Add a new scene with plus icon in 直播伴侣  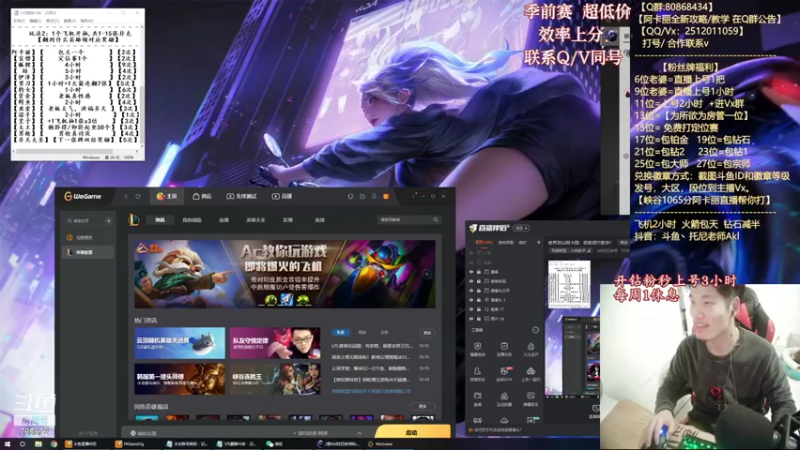pos(538,242)
